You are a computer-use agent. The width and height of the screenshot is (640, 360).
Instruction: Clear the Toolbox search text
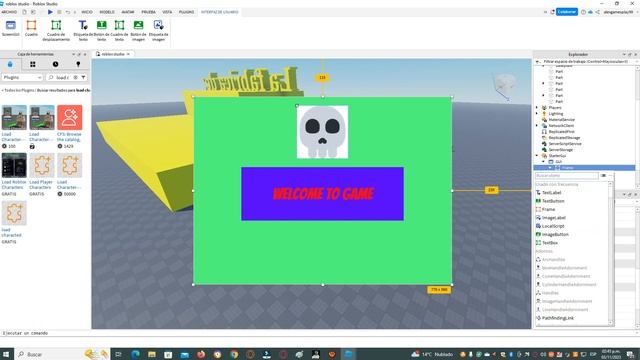tap(76, 77)
